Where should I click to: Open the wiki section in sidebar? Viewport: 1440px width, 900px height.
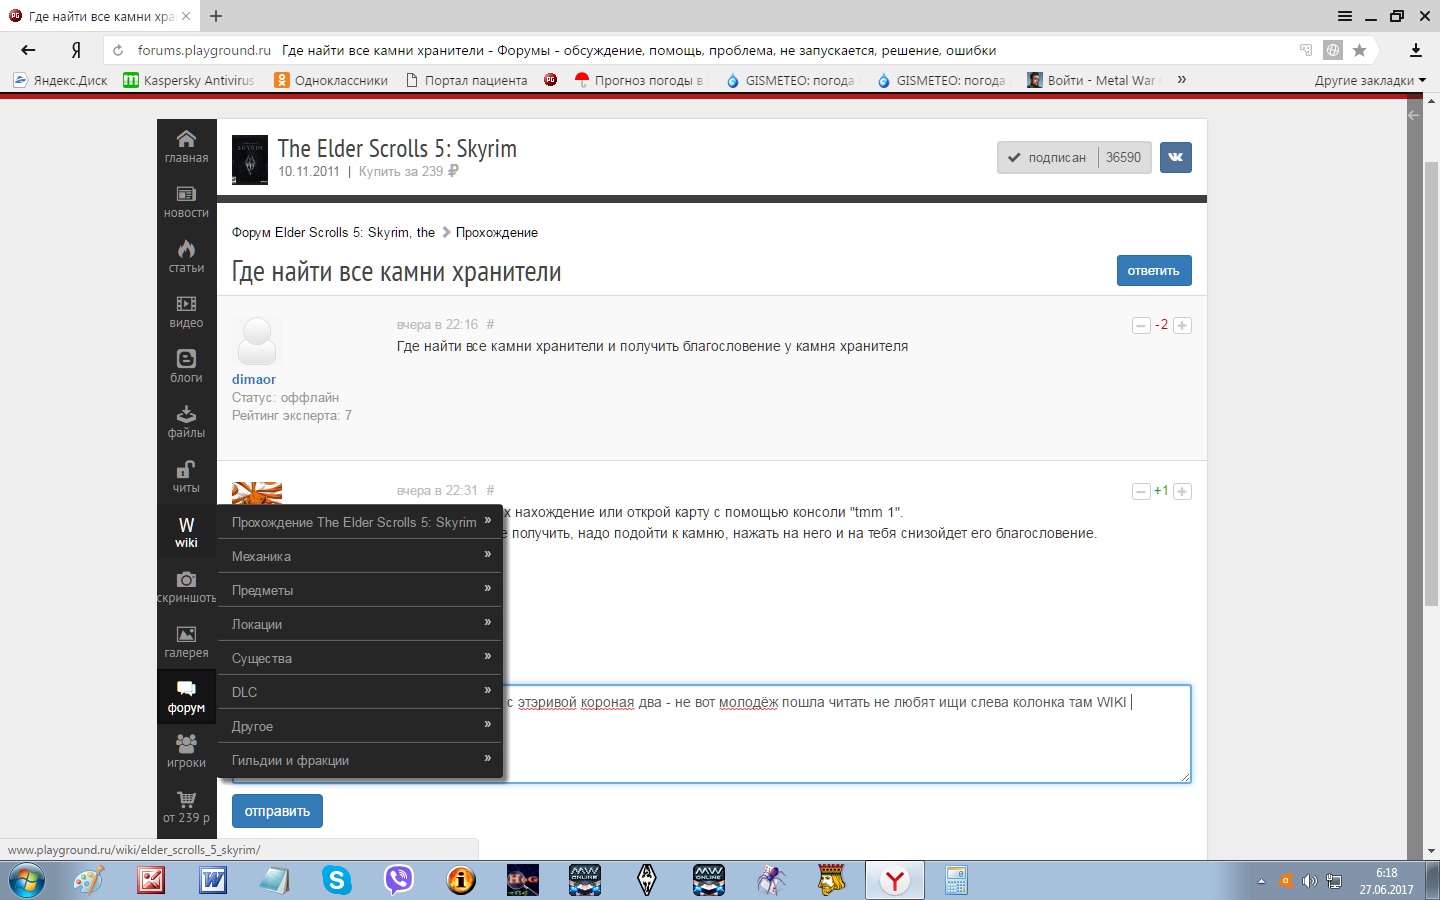click(x=186, y=531)
